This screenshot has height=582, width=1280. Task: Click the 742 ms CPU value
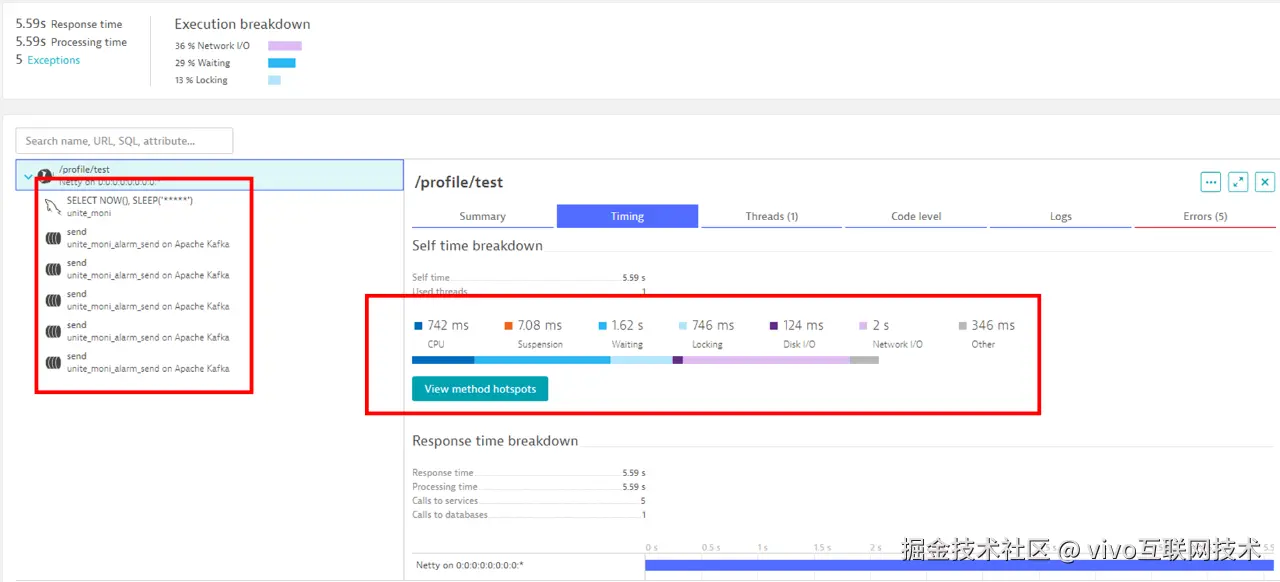(448, 326)
